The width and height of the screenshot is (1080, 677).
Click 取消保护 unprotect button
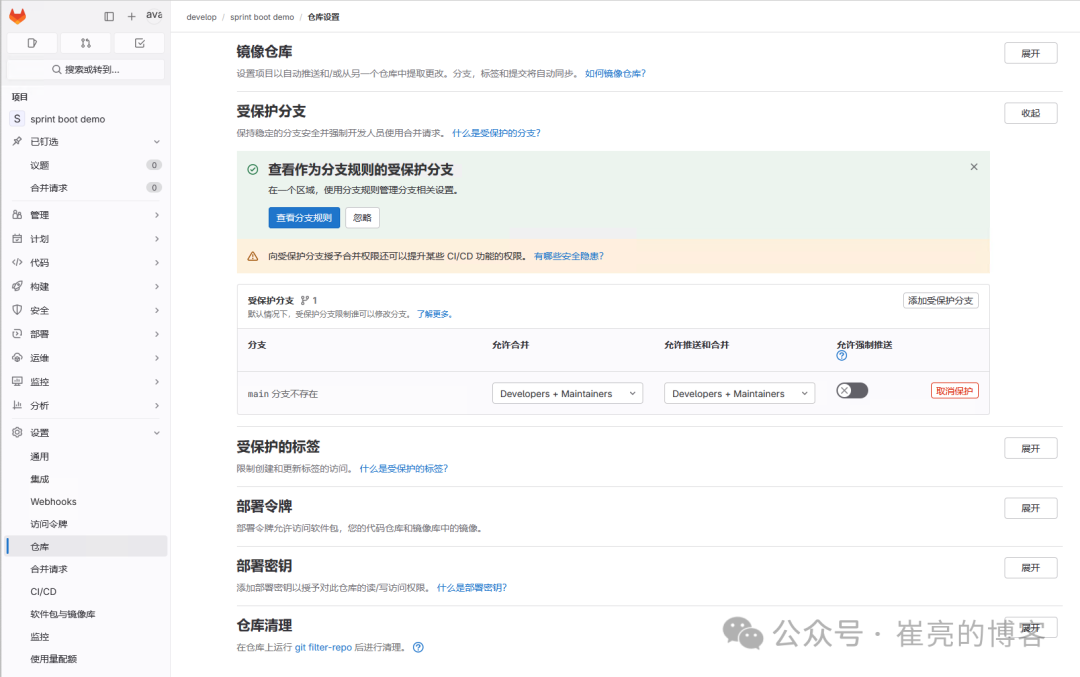[955, 390]
